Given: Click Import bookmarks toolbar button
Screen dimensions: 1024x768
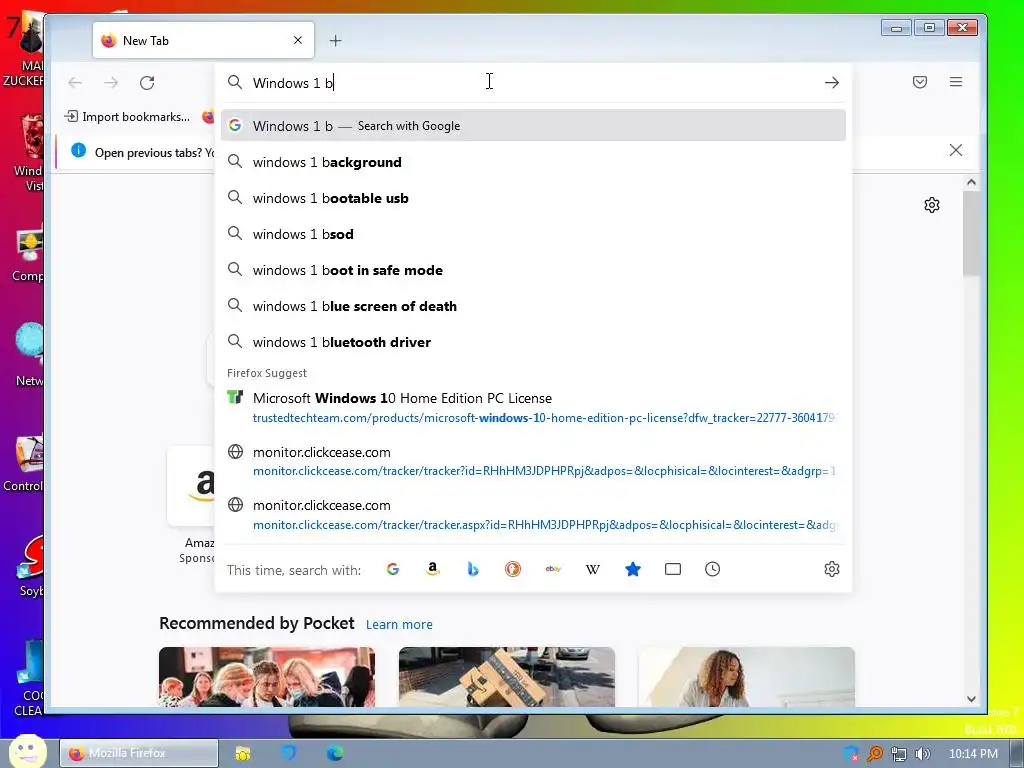Looking at the screenshot, I should pyautogui.click(x=127, y=117).
